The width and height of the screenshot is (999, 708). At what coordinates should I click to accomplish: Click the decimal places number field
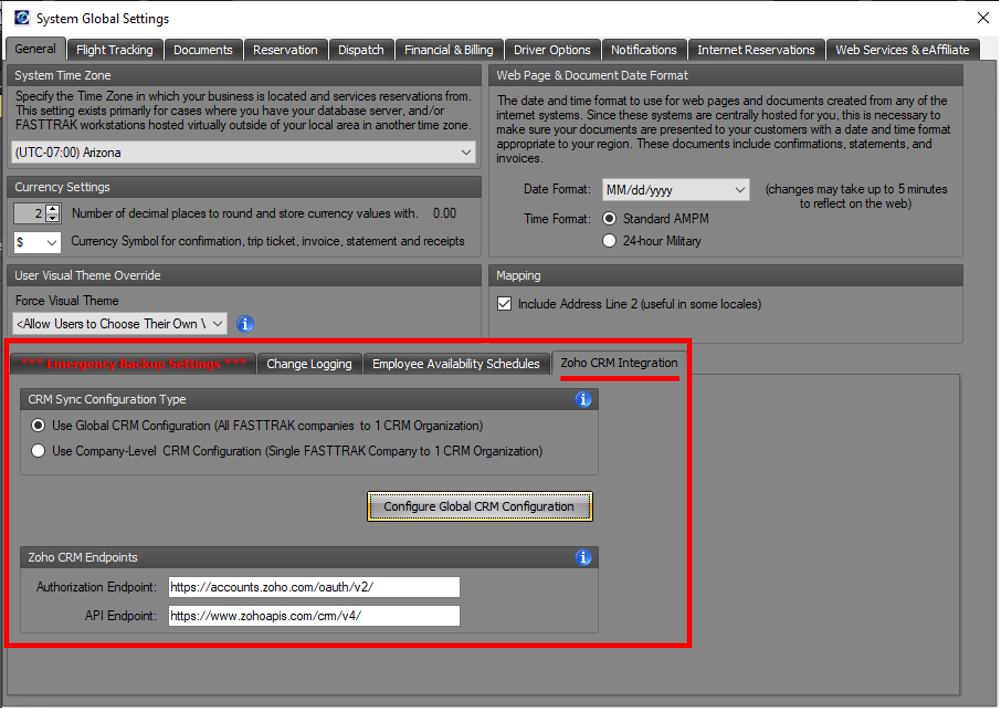[x=29, y=213]
